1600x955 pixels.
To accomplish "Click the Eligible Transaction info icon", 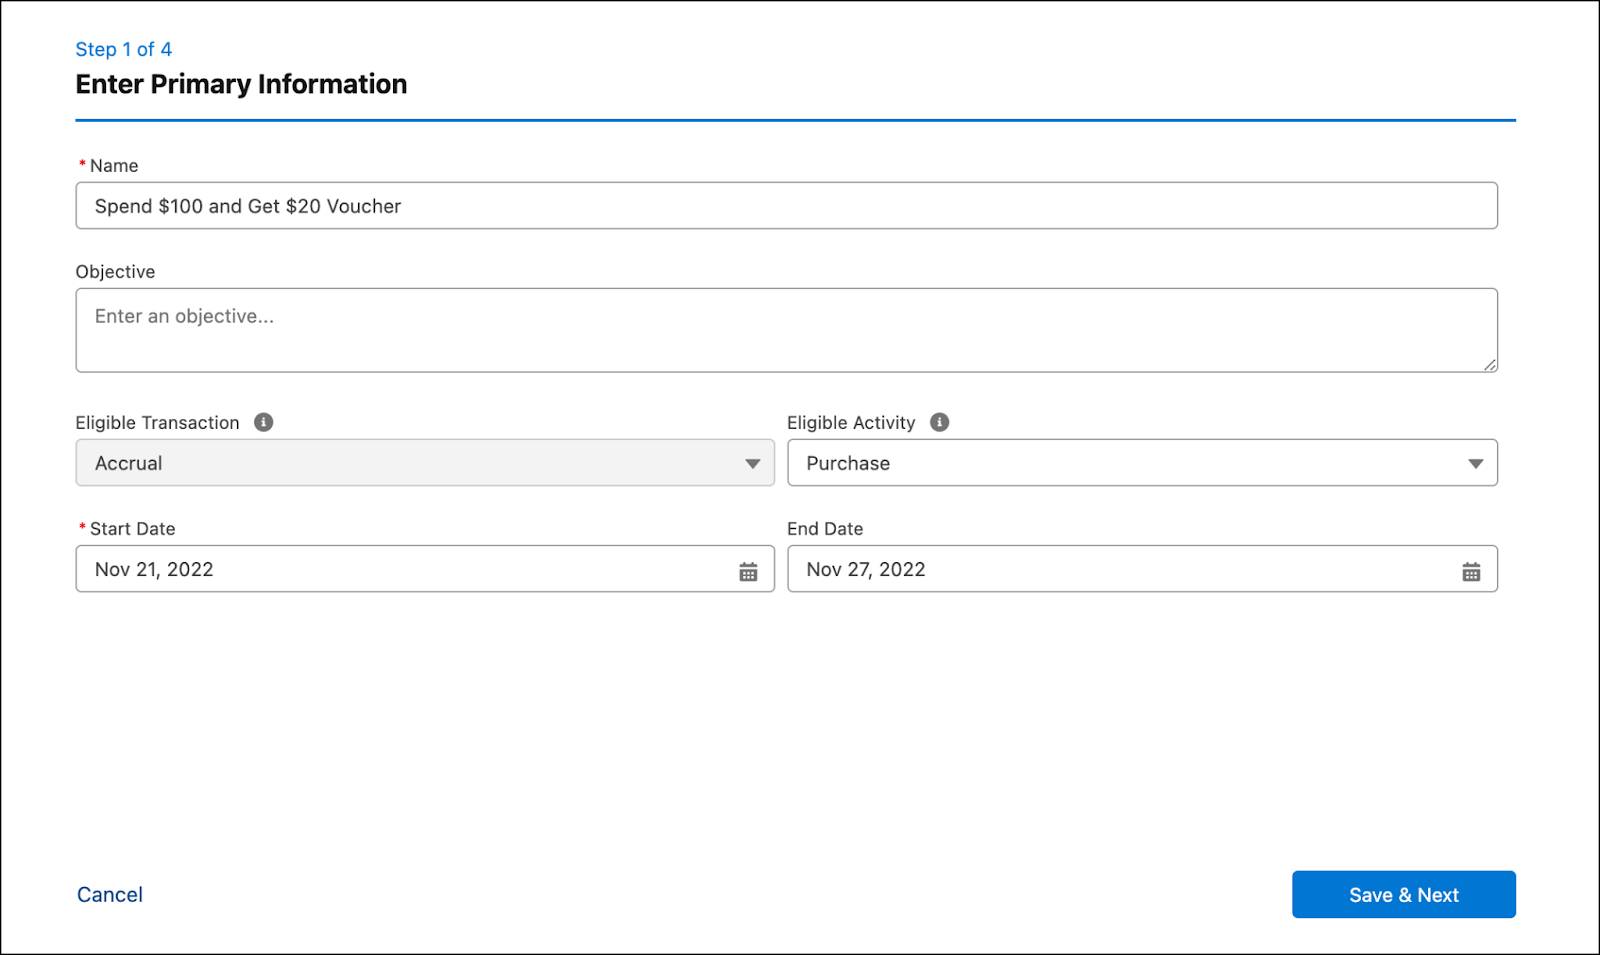I will pos(263,422).
